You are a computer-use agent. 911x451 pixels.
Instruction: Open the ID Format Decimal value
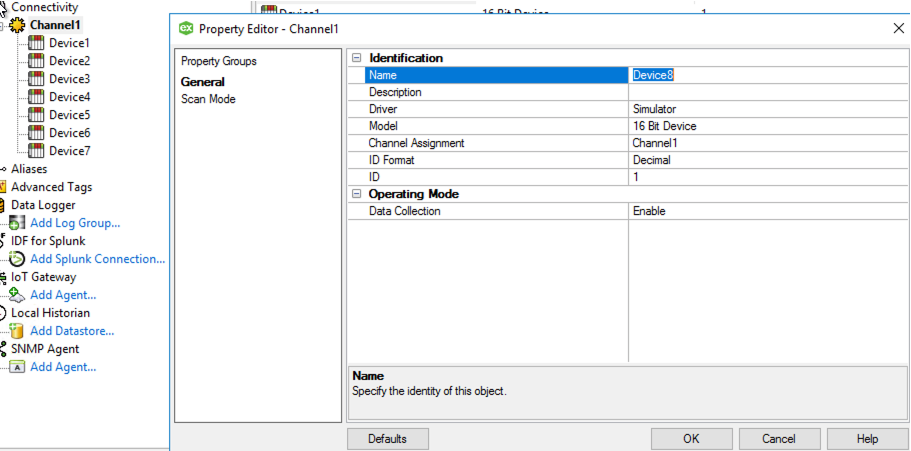pyautogui.click(x=769, y=160)
